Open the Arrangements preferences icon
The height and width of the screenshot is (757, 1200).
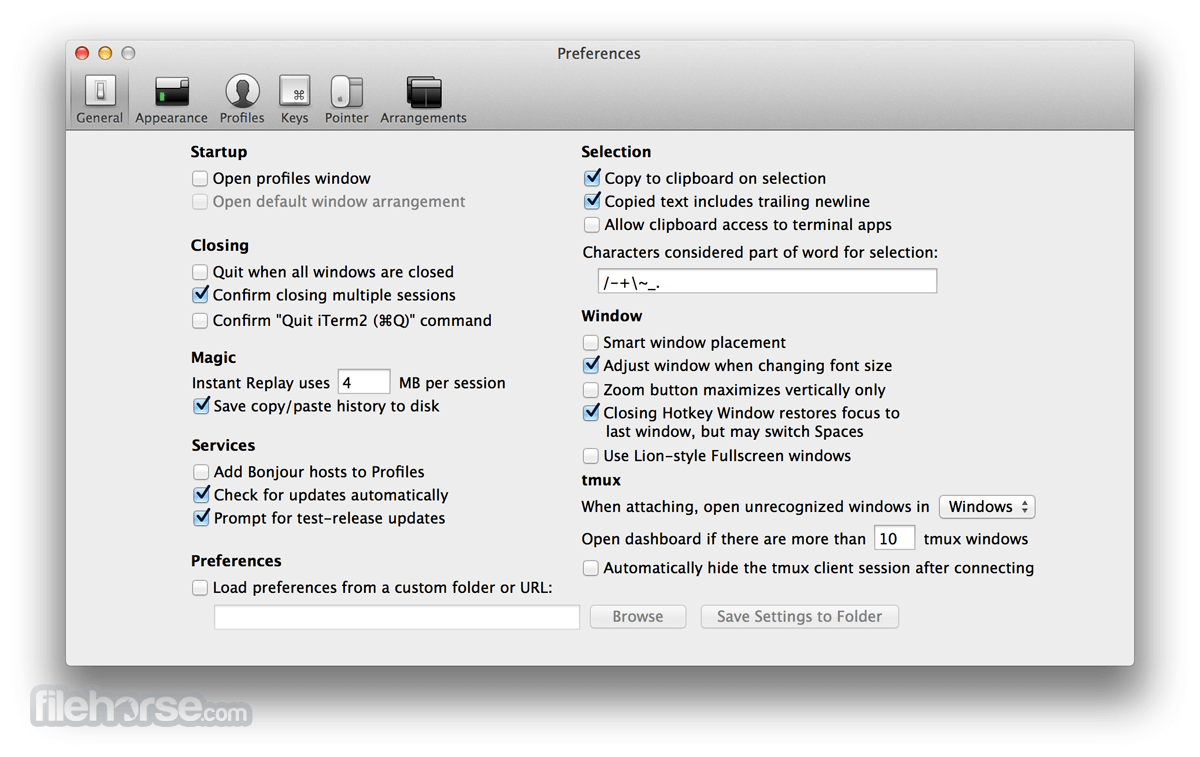(424, 92)
